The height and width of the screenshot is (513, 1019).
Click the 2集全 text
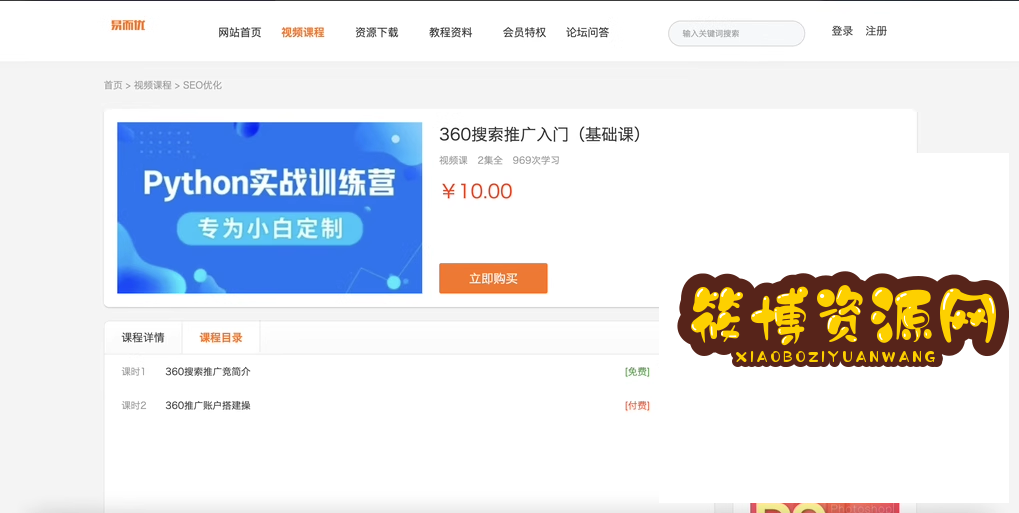pyautogui.click(x=490, y=161)
